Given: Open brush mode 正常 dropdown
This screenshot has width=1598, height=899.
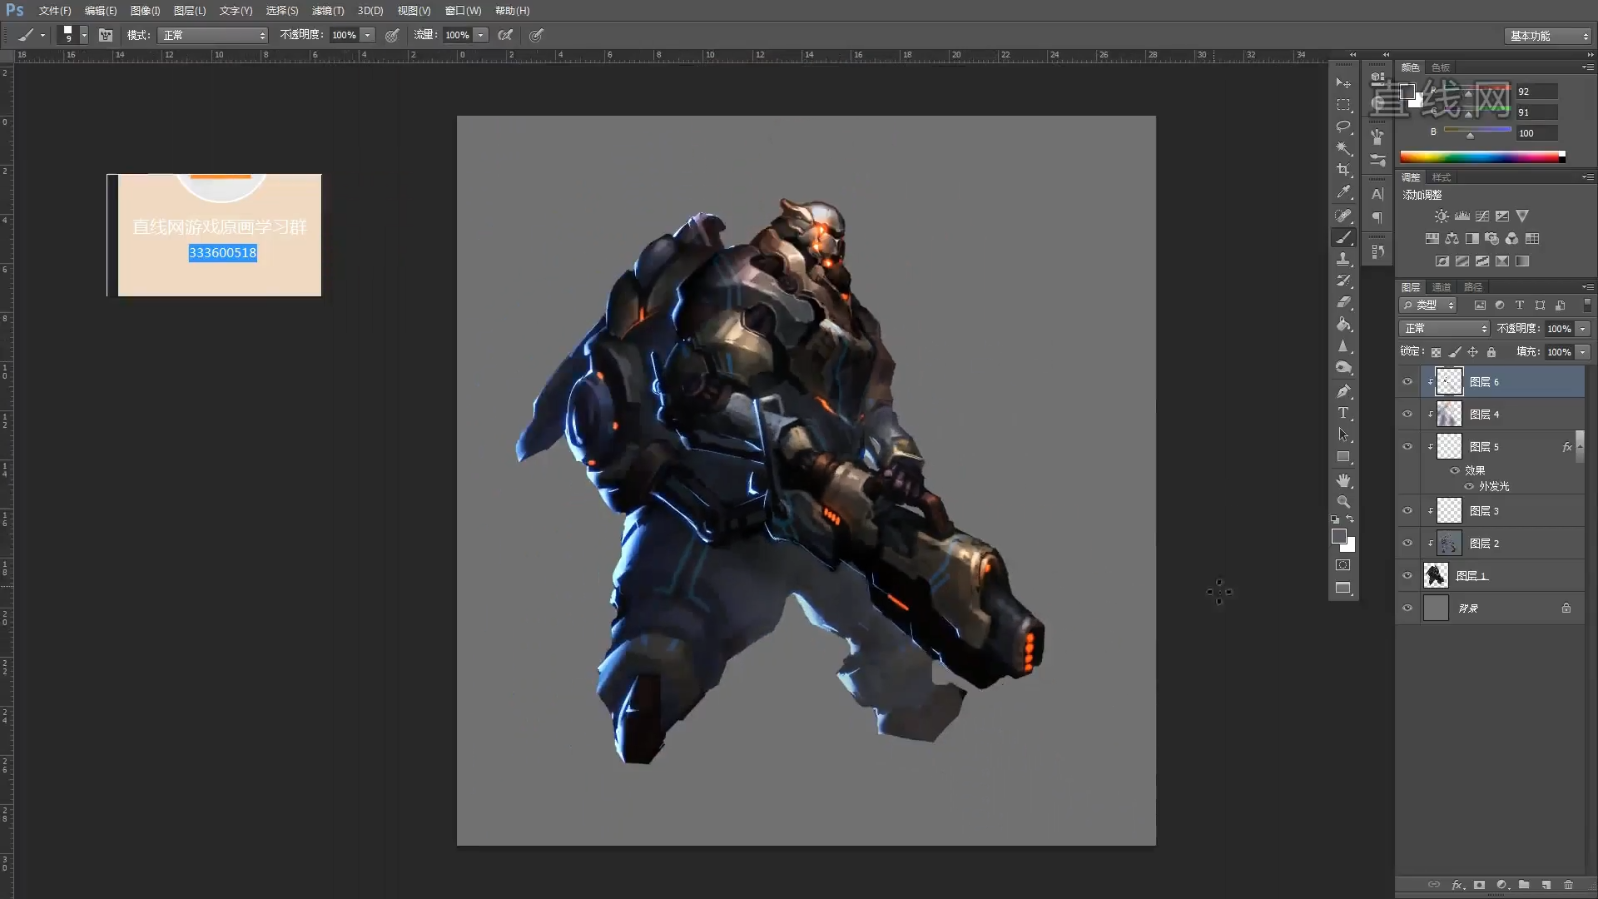Looking at the screenshot, I should (213, 35).
